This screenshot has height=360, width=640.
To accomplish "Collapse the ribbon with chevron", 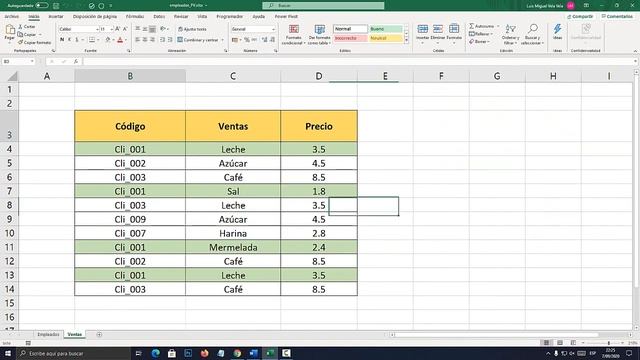I will (635, 51).
